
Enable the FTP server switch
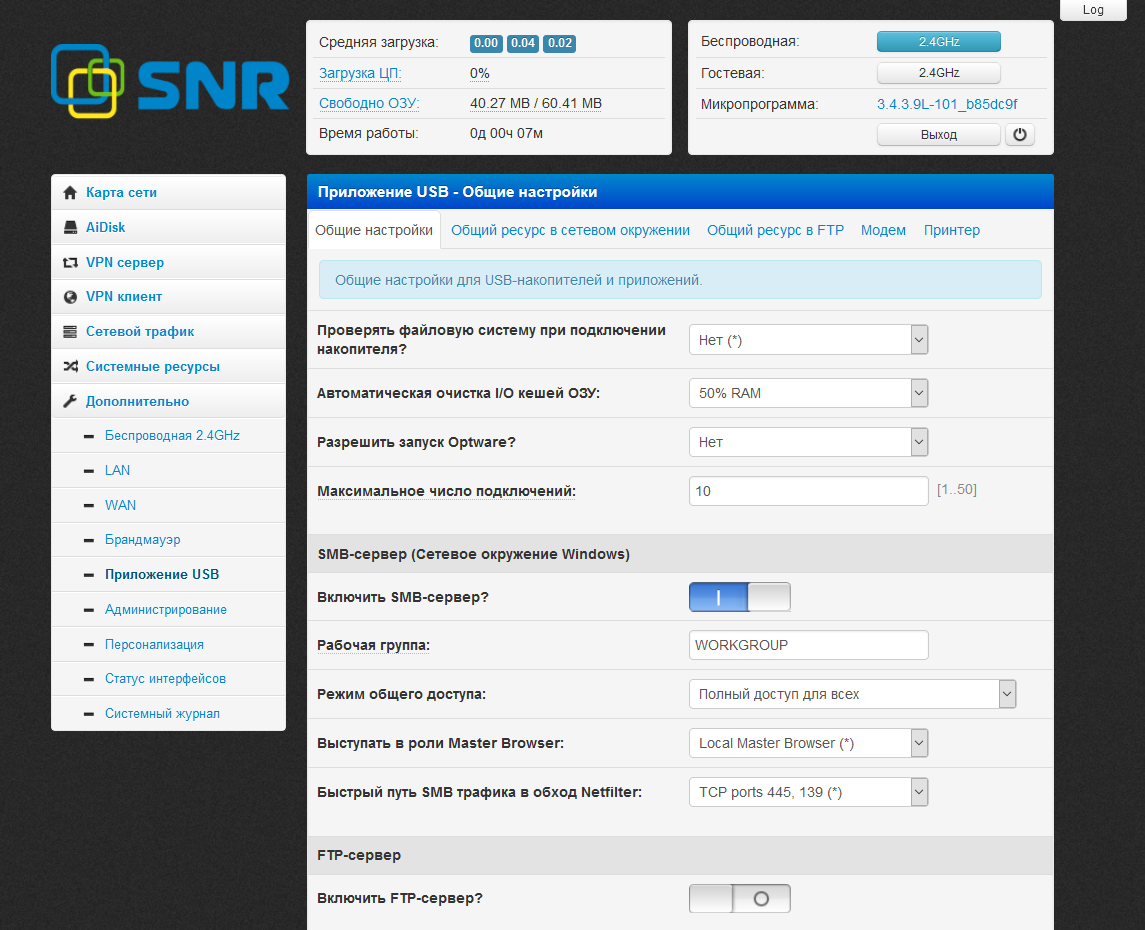coord(740,899)
